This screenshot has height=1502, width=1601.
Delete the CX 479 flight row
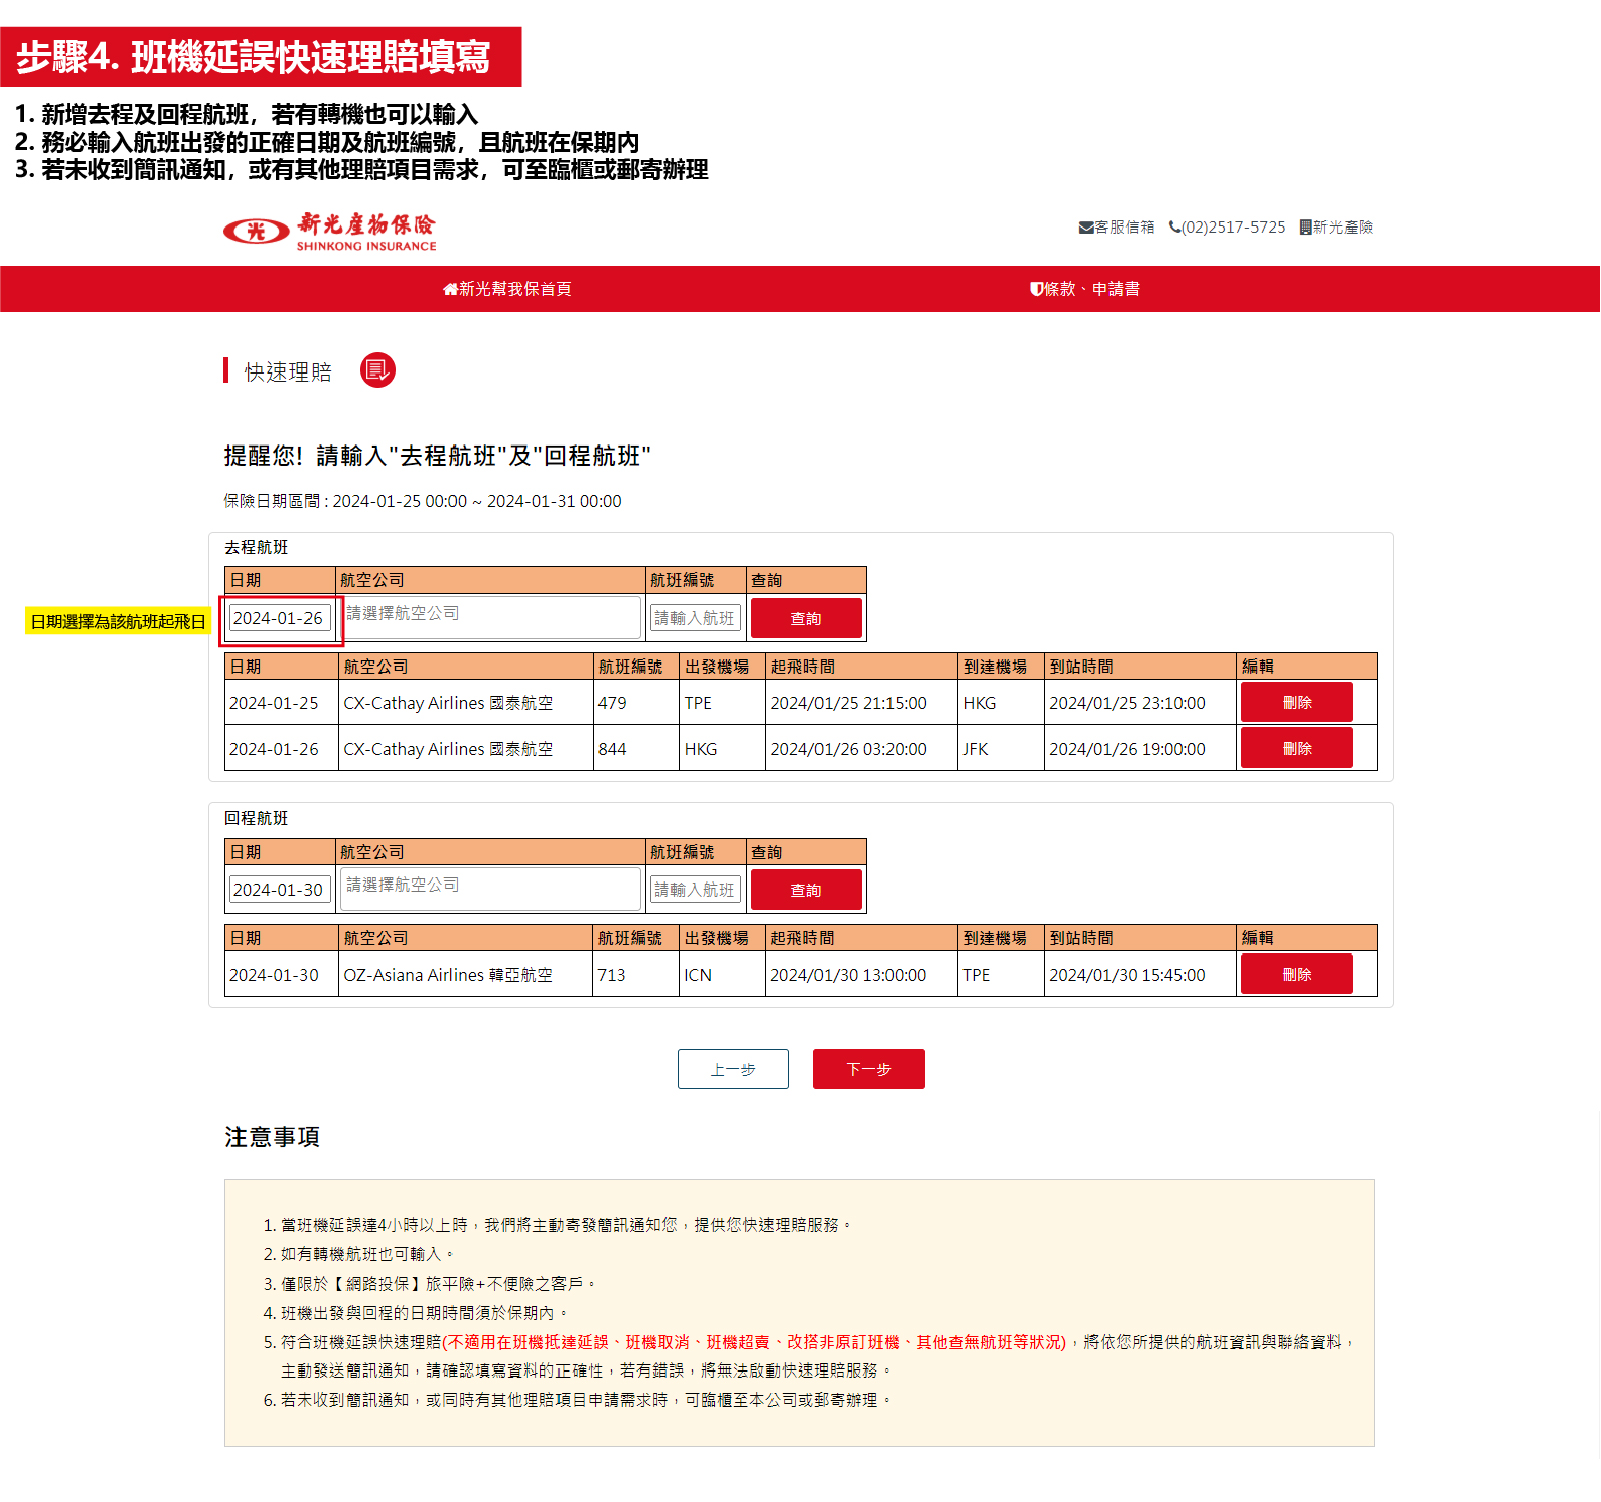pos(1297,702)
